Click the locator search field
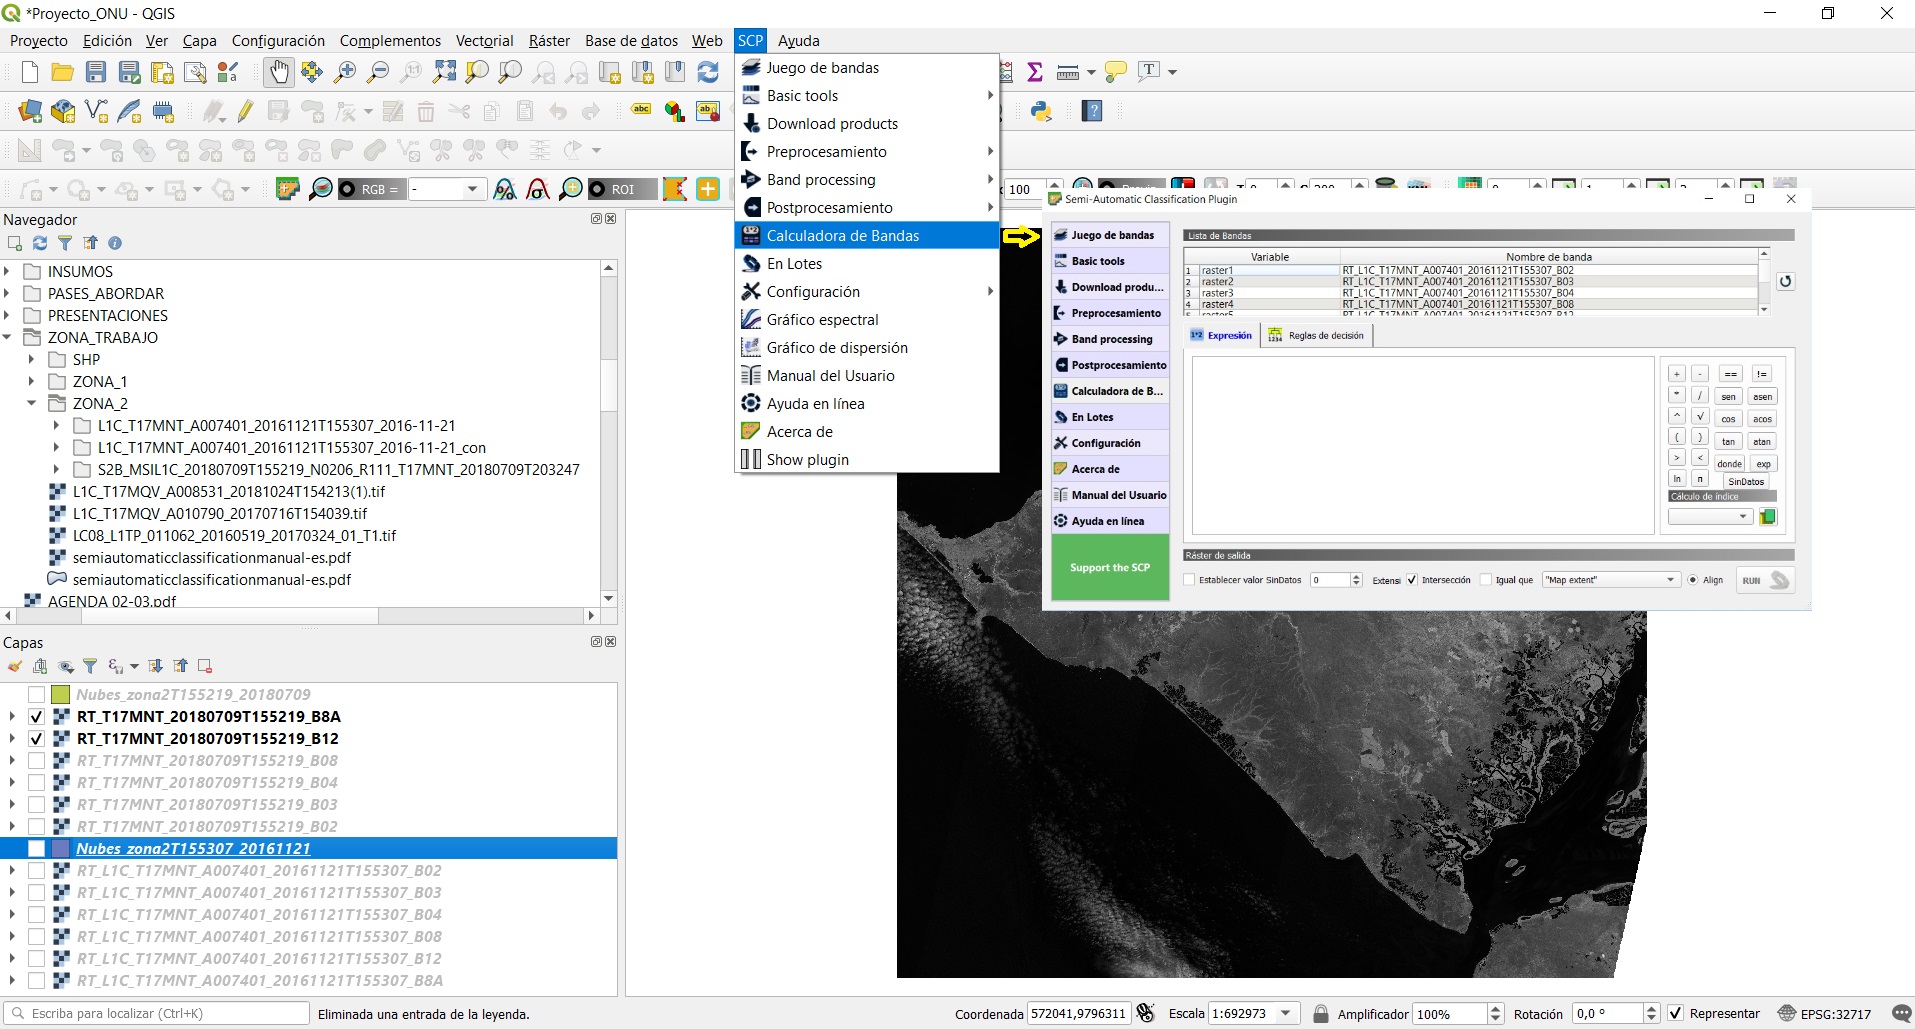Viewport: 1915px width, 1029px height. 160,1013
